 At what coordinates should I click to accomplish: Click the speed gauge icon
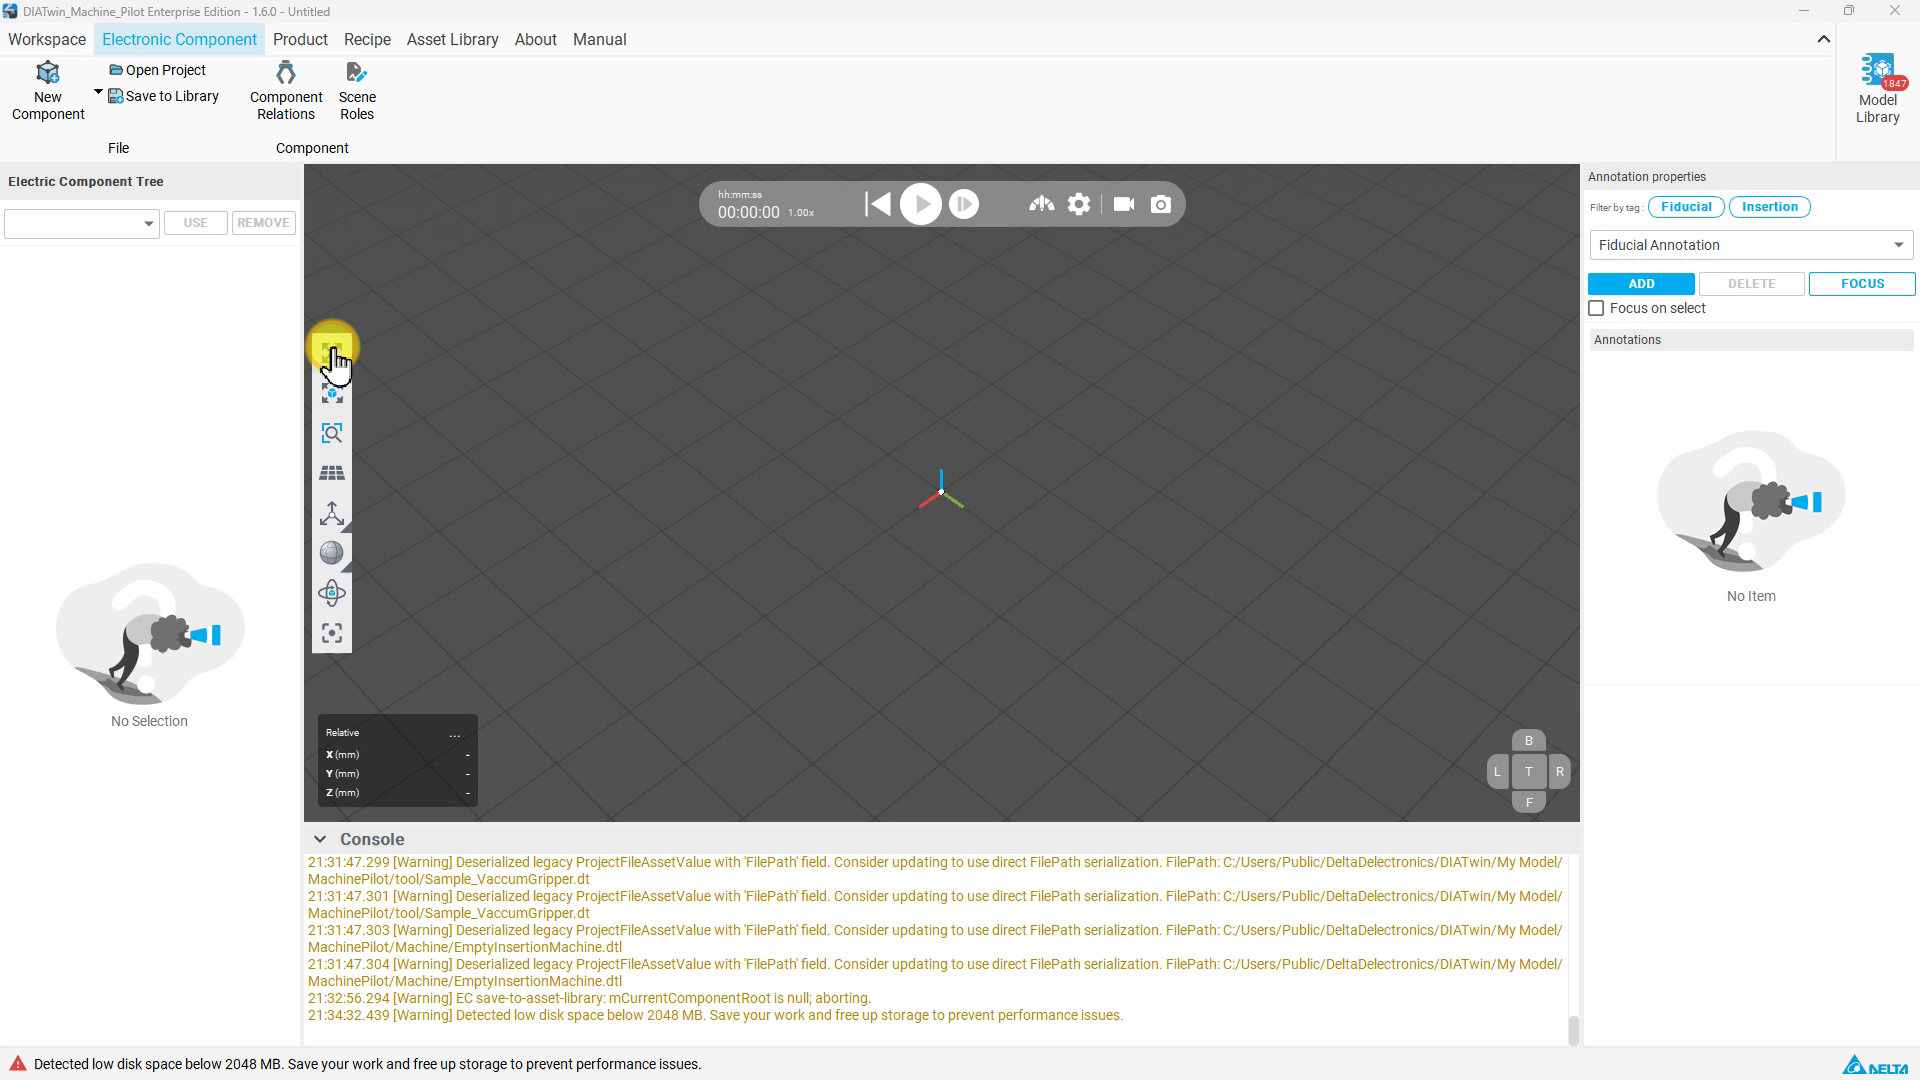click(1041, 204)
